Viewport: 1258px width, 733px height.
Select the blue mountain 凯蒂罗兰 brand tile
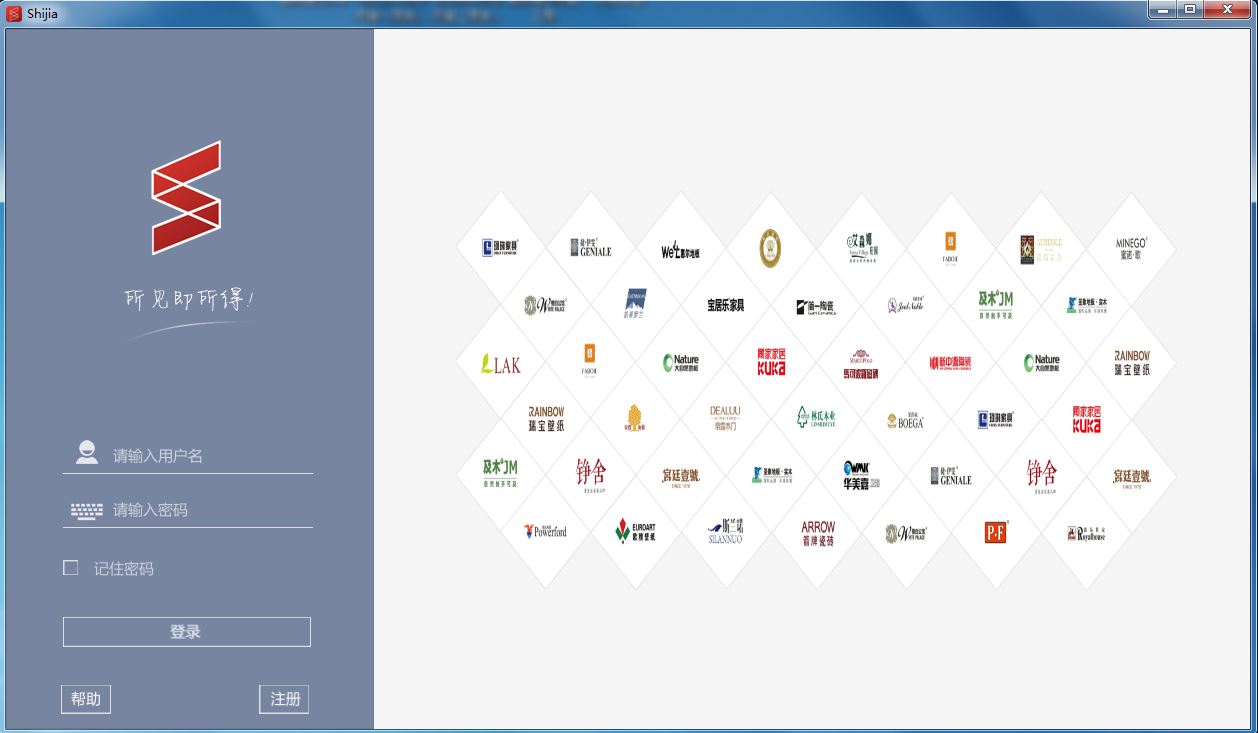pos(636,305)
